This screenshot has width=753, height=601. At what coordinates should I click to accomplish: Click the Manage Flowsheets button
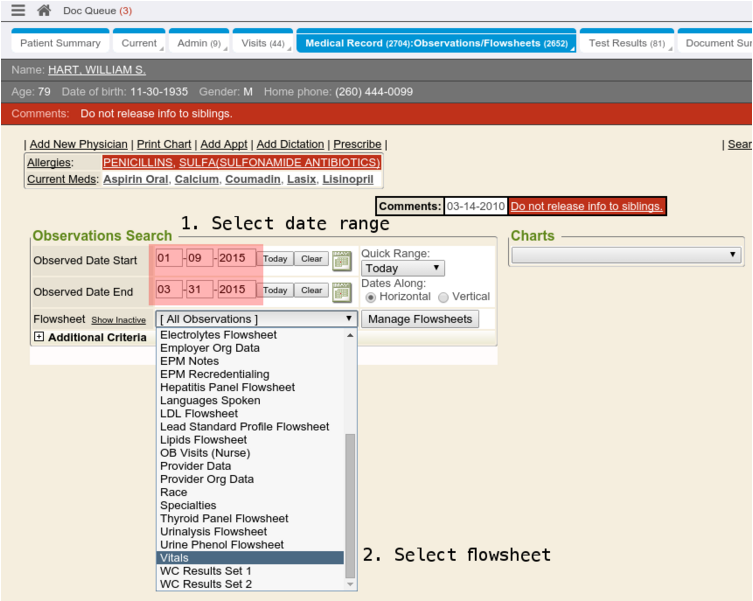pos(419,319)
